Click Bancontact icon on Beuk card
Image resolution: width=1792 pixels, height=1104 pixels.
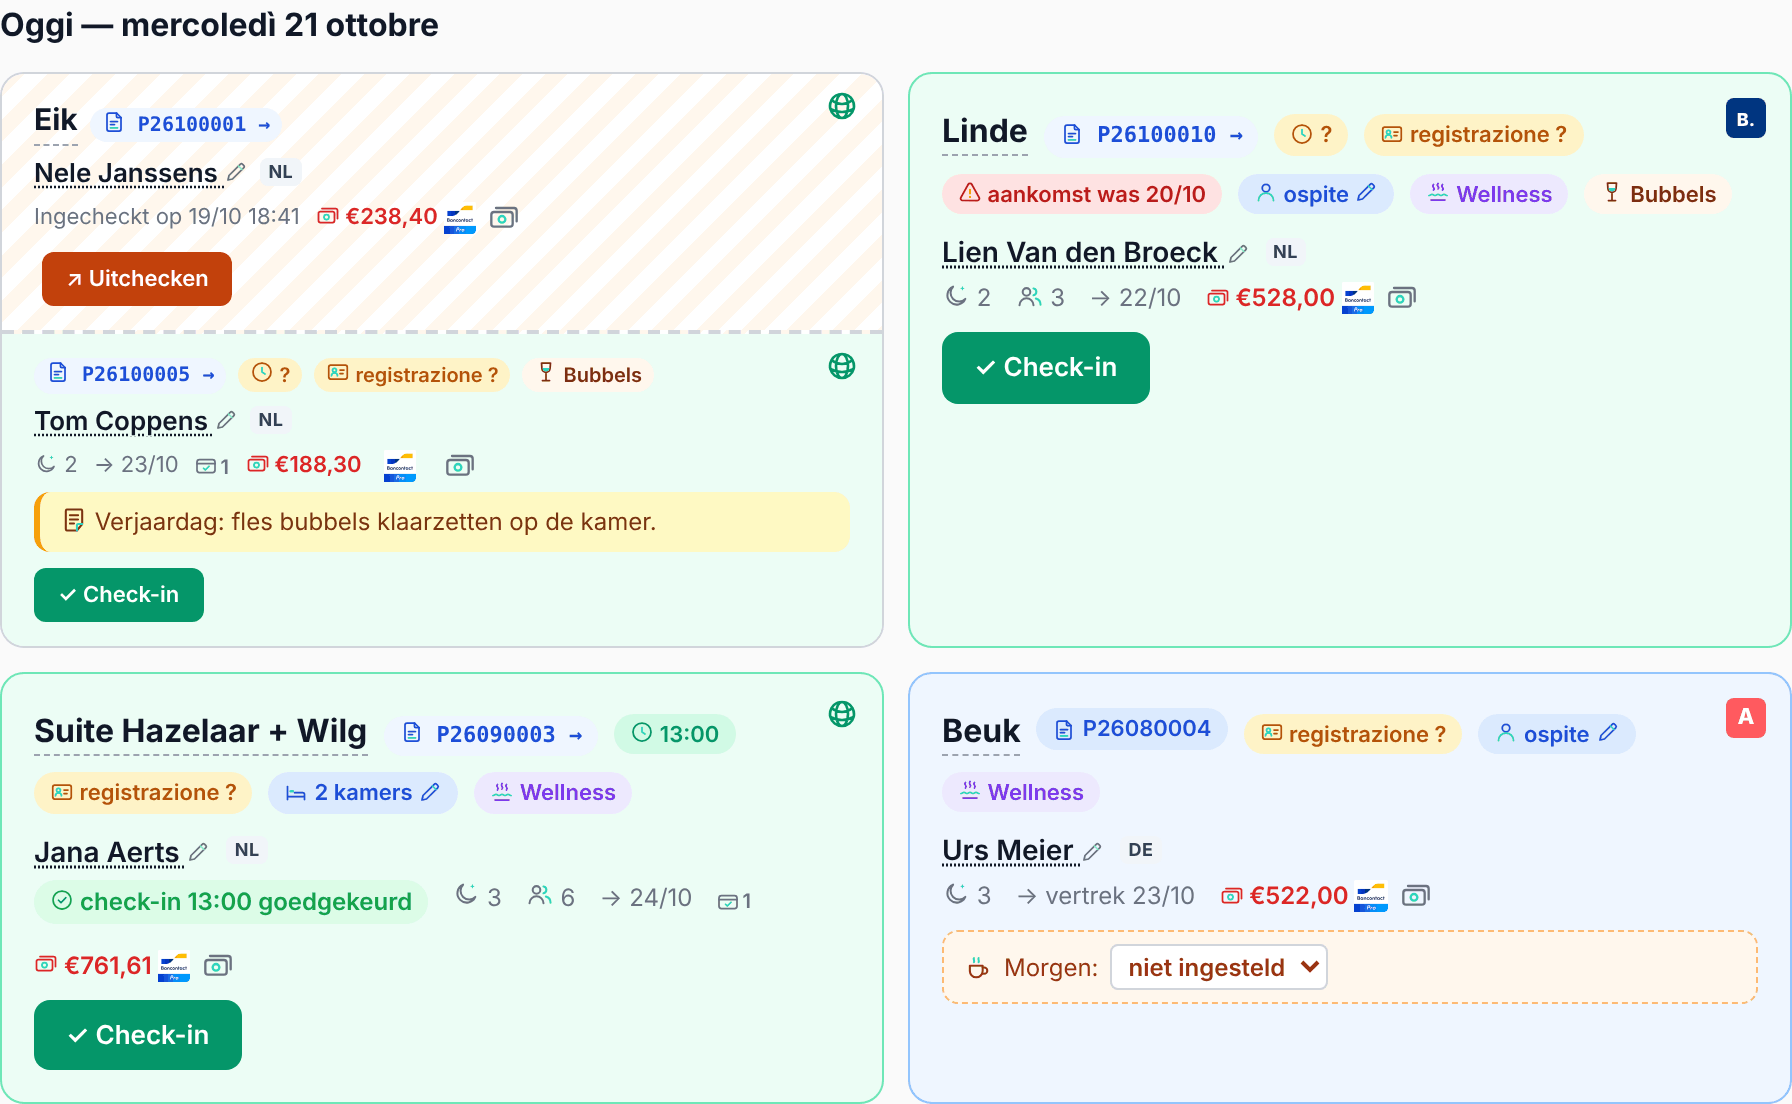(1371, 897)
